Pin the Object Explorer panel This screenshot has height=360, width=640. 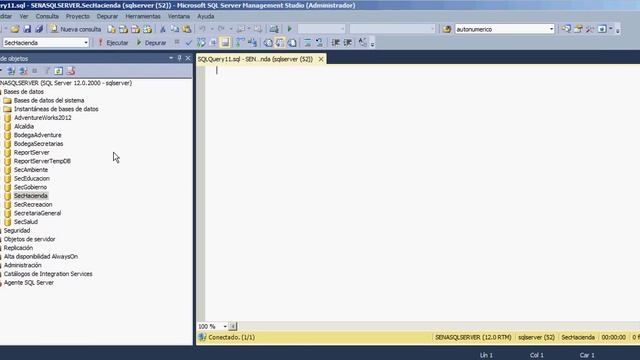coord(179,58)
